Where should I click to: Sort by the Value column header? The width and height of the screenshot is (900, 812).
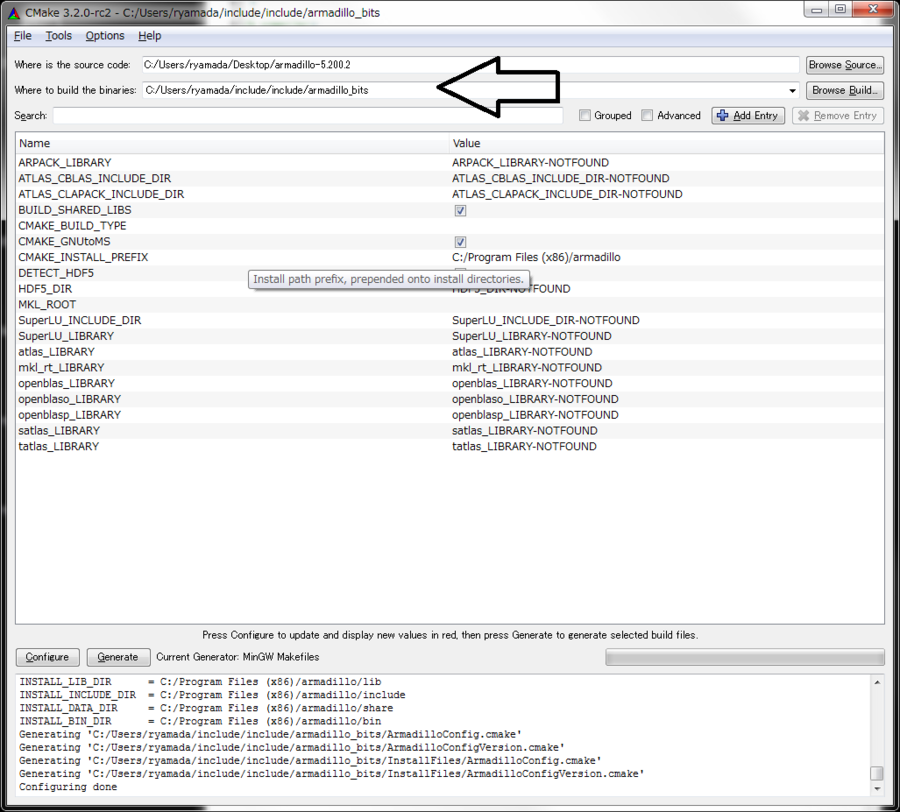tap(666, 143)
